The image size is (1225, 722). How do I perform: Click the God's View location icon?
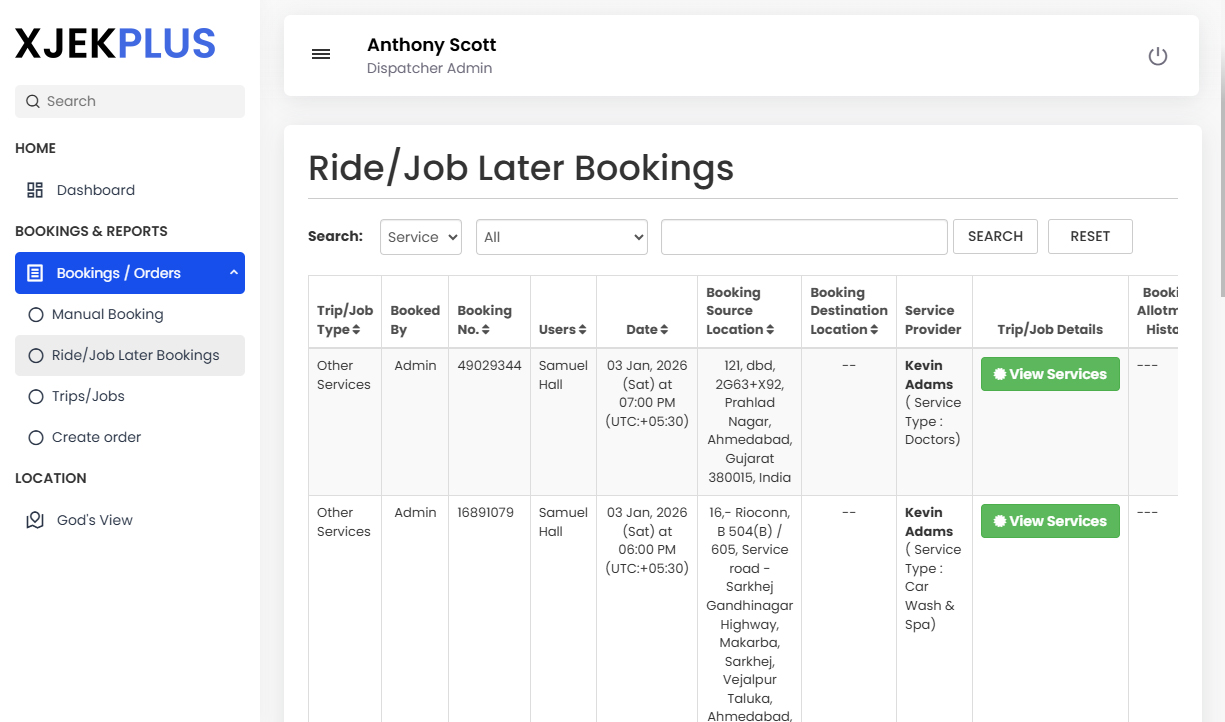pos(35,519)
